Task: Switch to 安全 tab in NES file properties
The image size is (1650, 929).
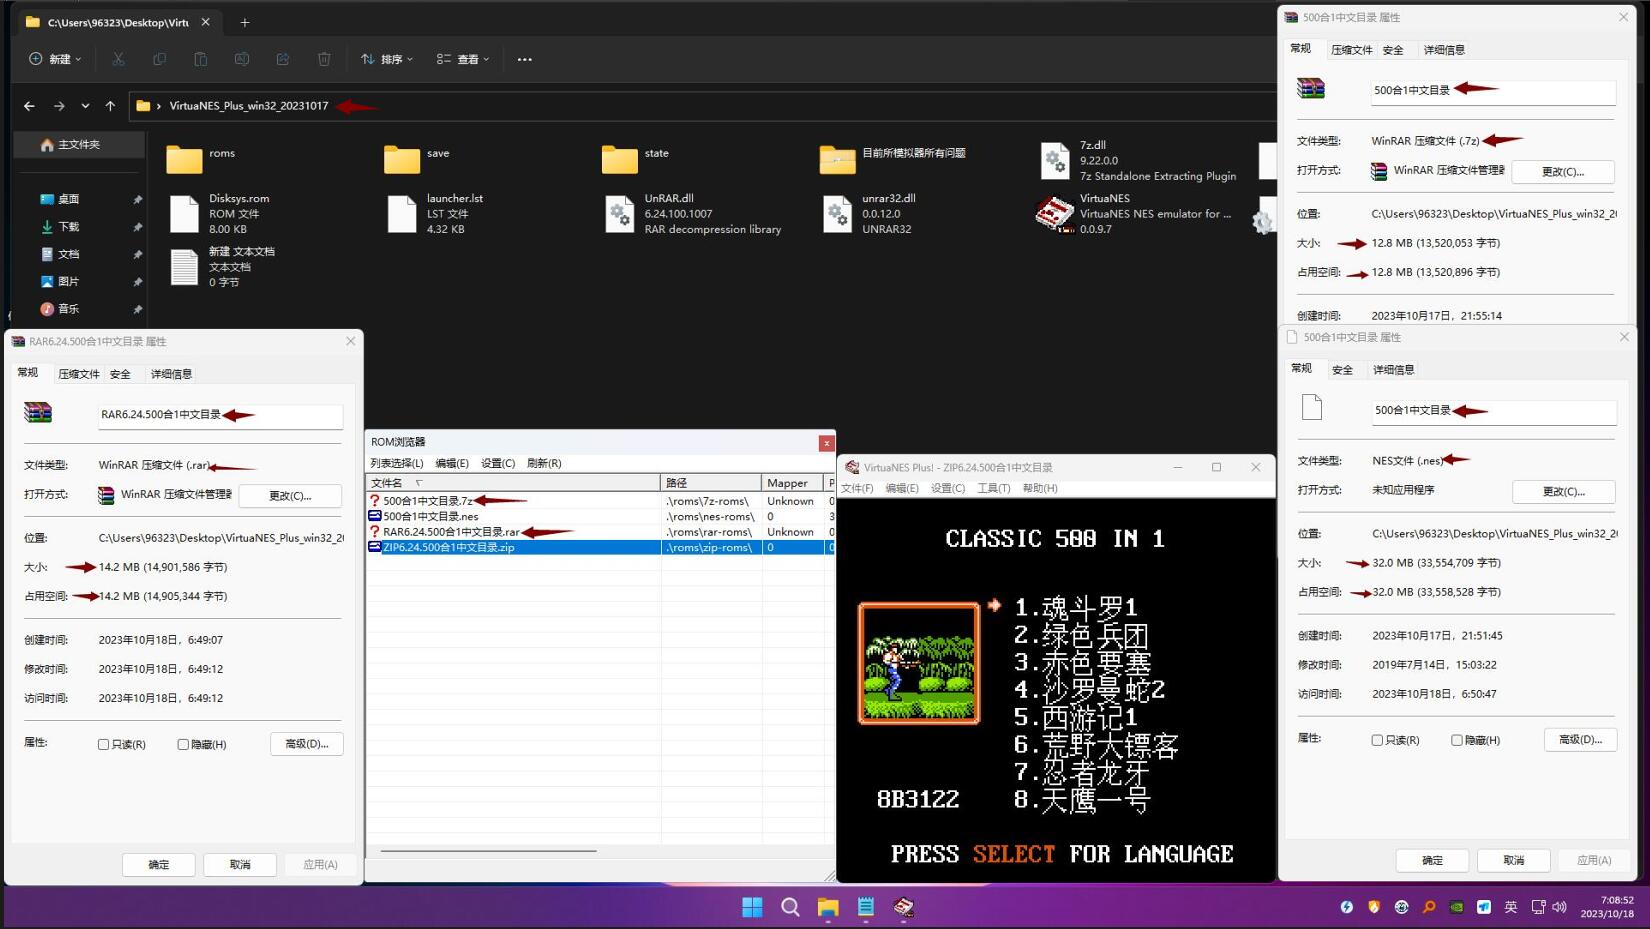Action: click(x=1342, y=370)
